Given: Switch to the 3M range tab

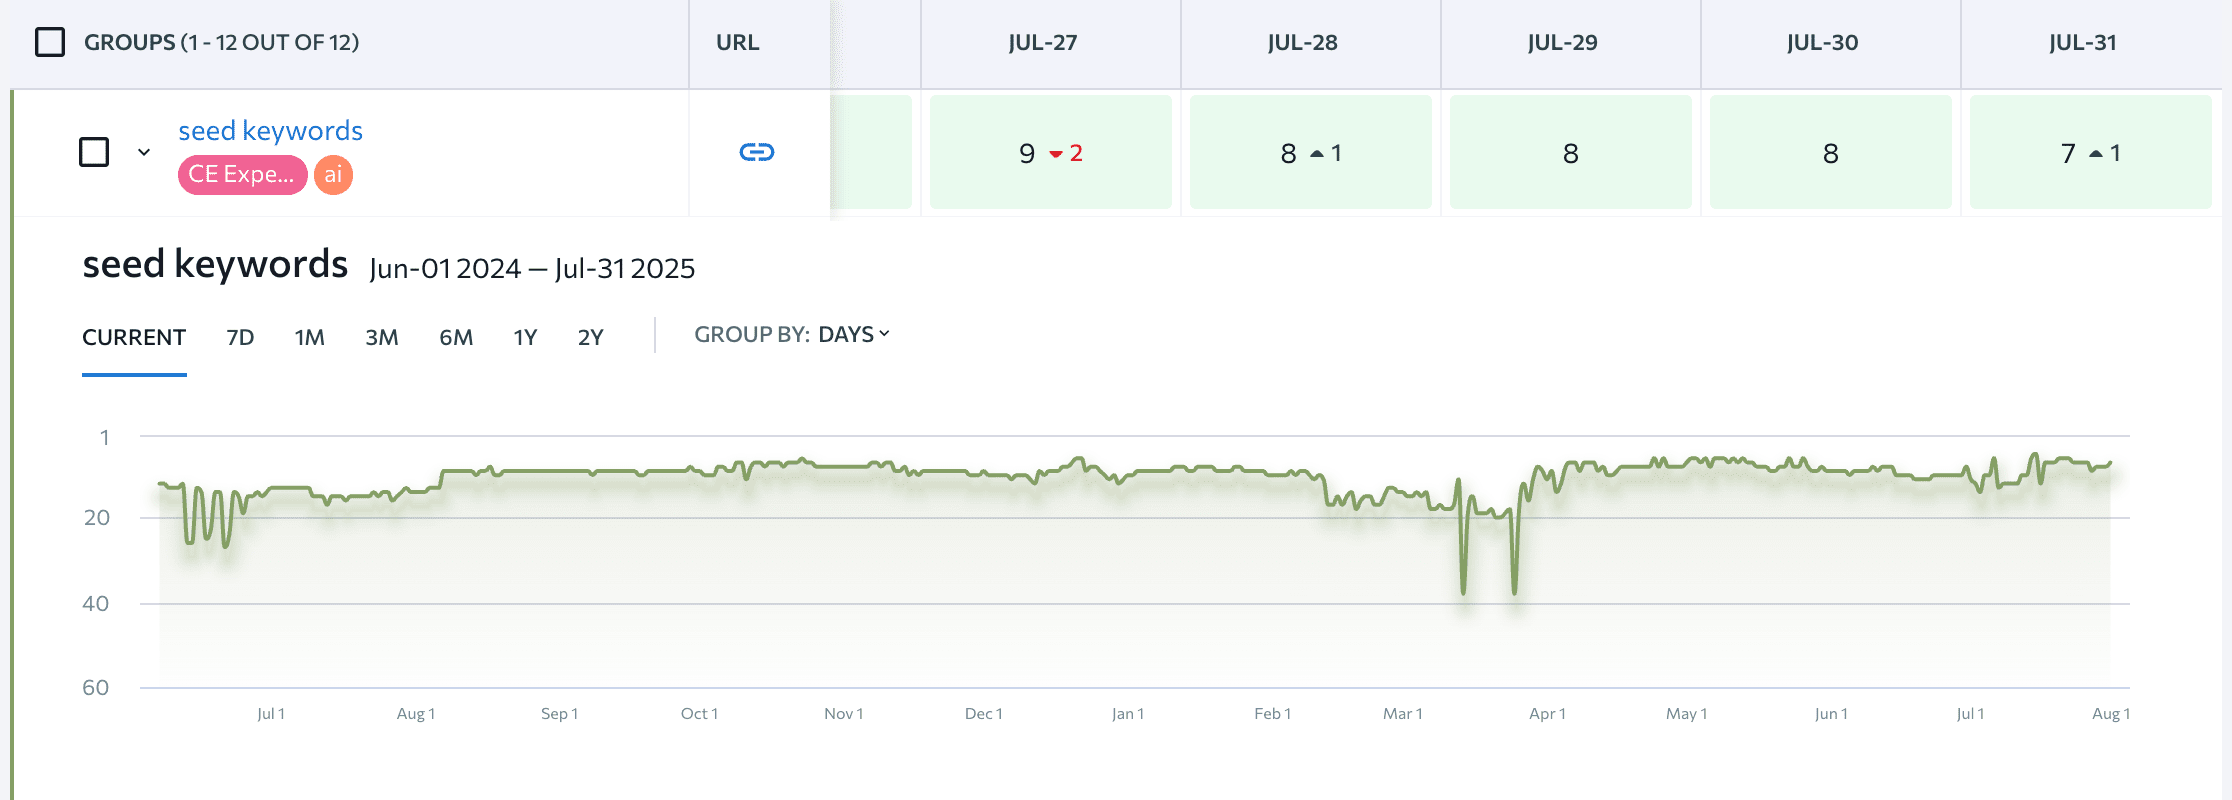Looking at the screenshot, I should [x=381, y=338].
